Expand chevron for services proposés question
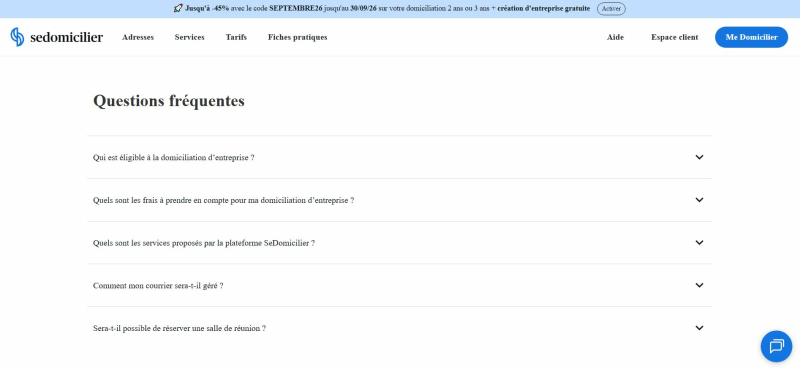Screen dimensions: 800x369 pos(699,242)
